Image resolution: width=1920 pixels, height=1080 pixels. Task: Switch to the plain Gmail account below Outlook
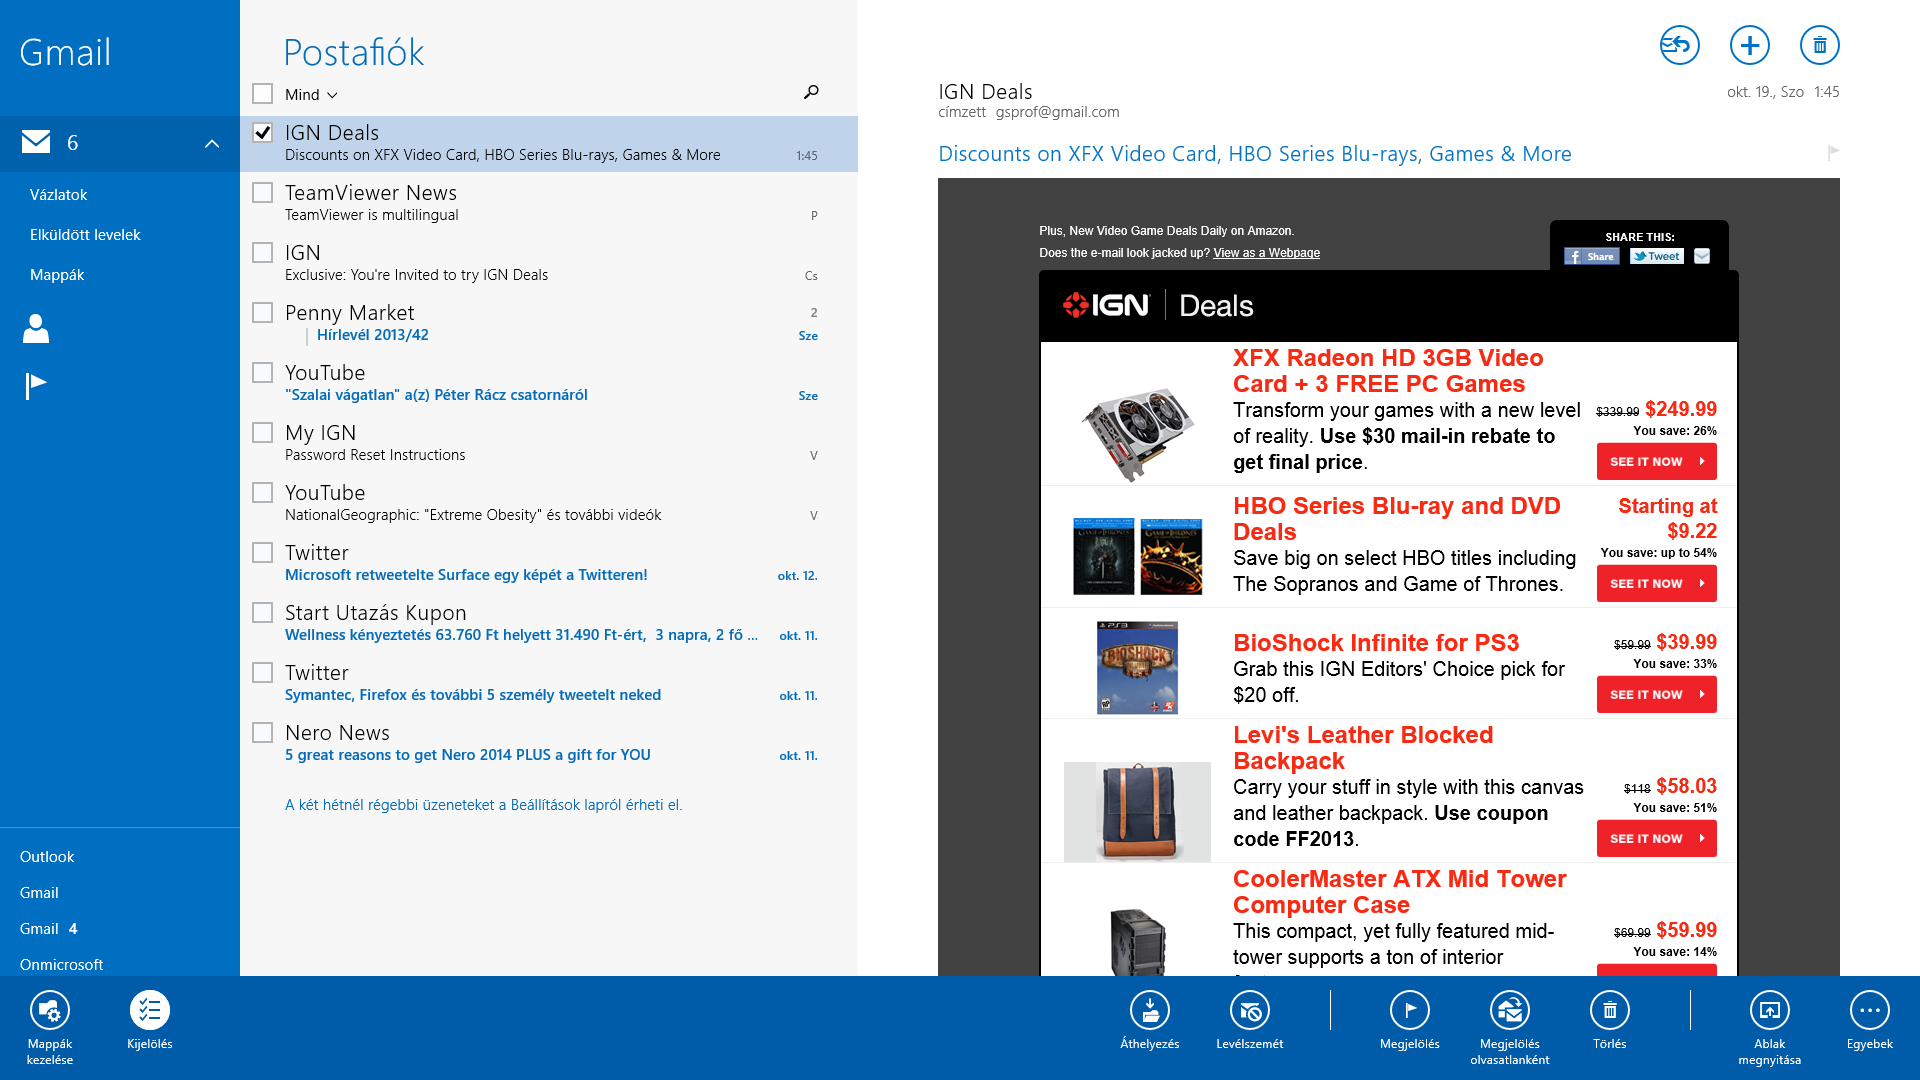point(39,893)
